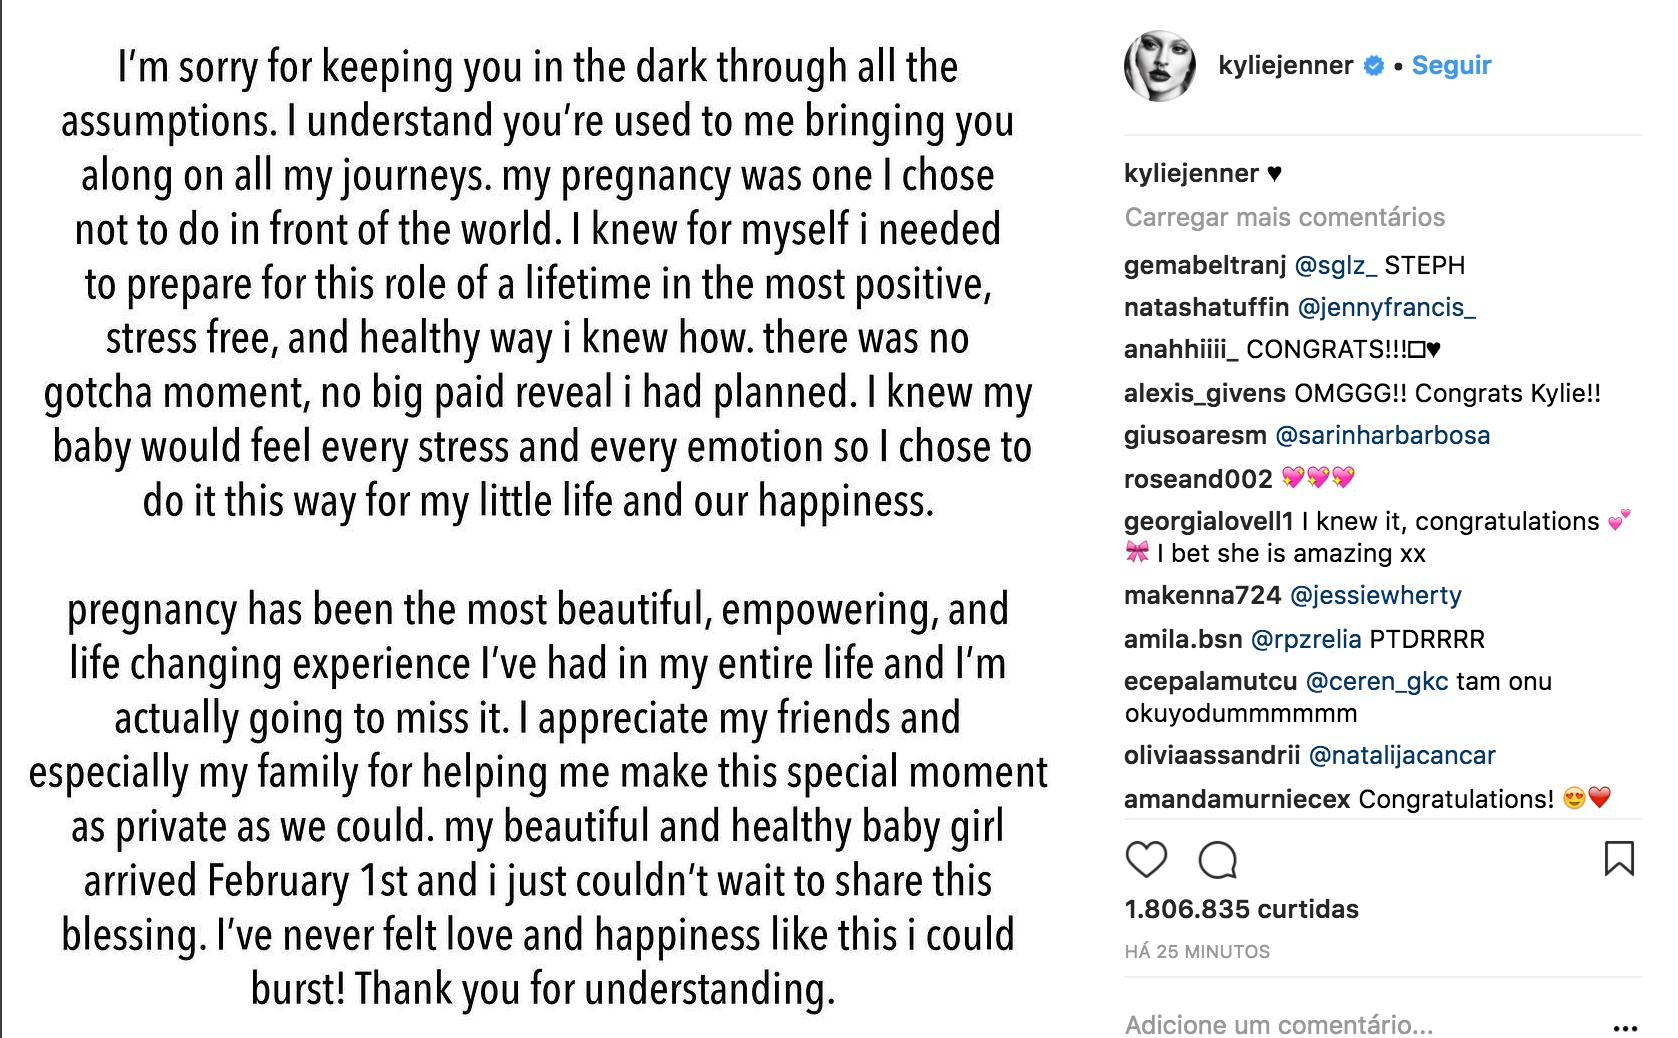Viewport: 1678px width, 1038px height.
Task: Open the three-dots more options menu
Action: [1626, 1027]
